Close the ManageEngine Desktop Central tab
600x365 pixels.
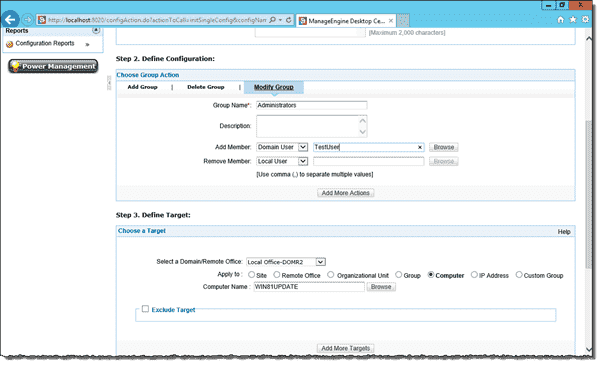391,21
